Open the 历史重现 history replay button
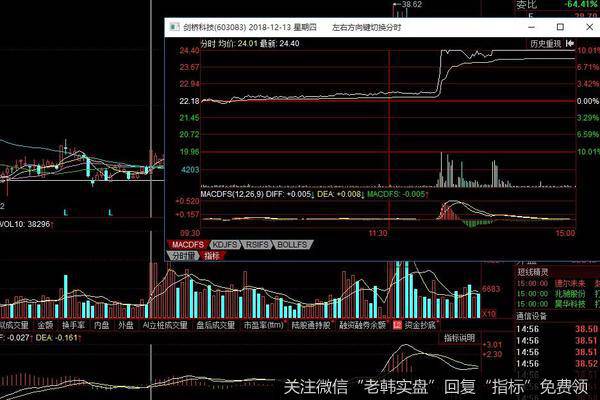This screenshot has width=600, height=400. click(546, 44)
